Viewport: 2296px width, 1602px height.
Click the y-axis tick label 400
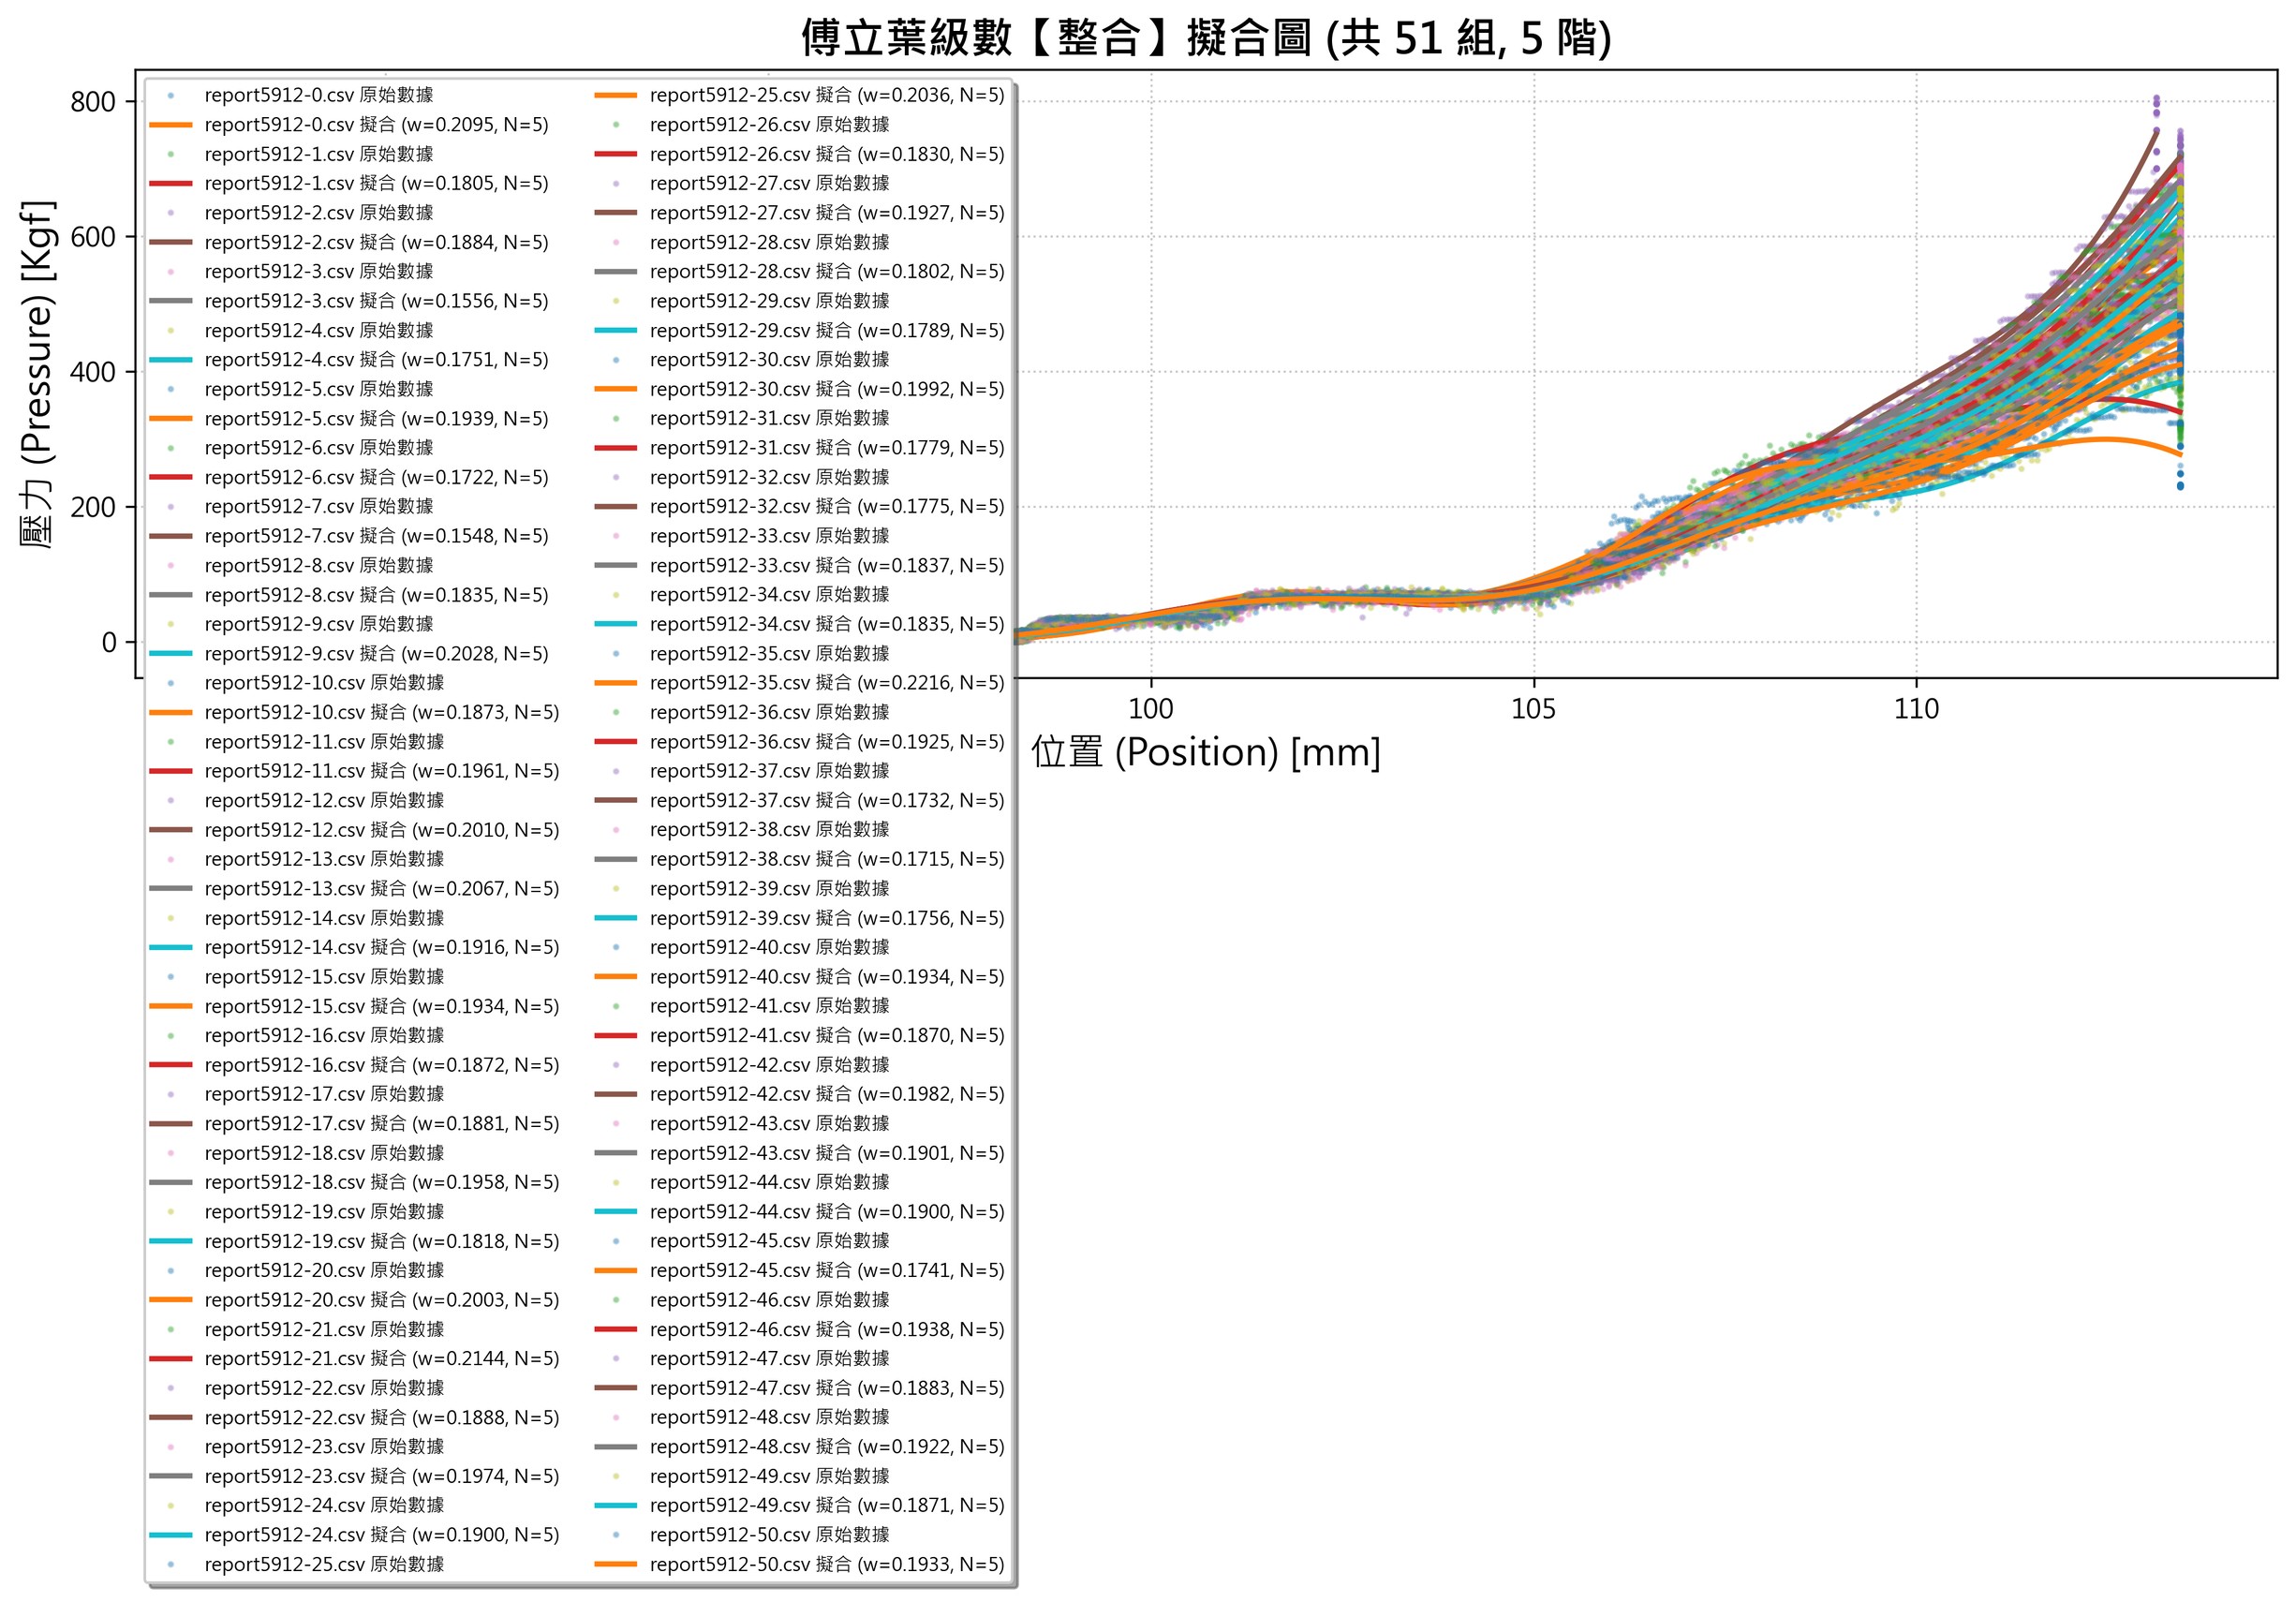[x=92, y=372]
